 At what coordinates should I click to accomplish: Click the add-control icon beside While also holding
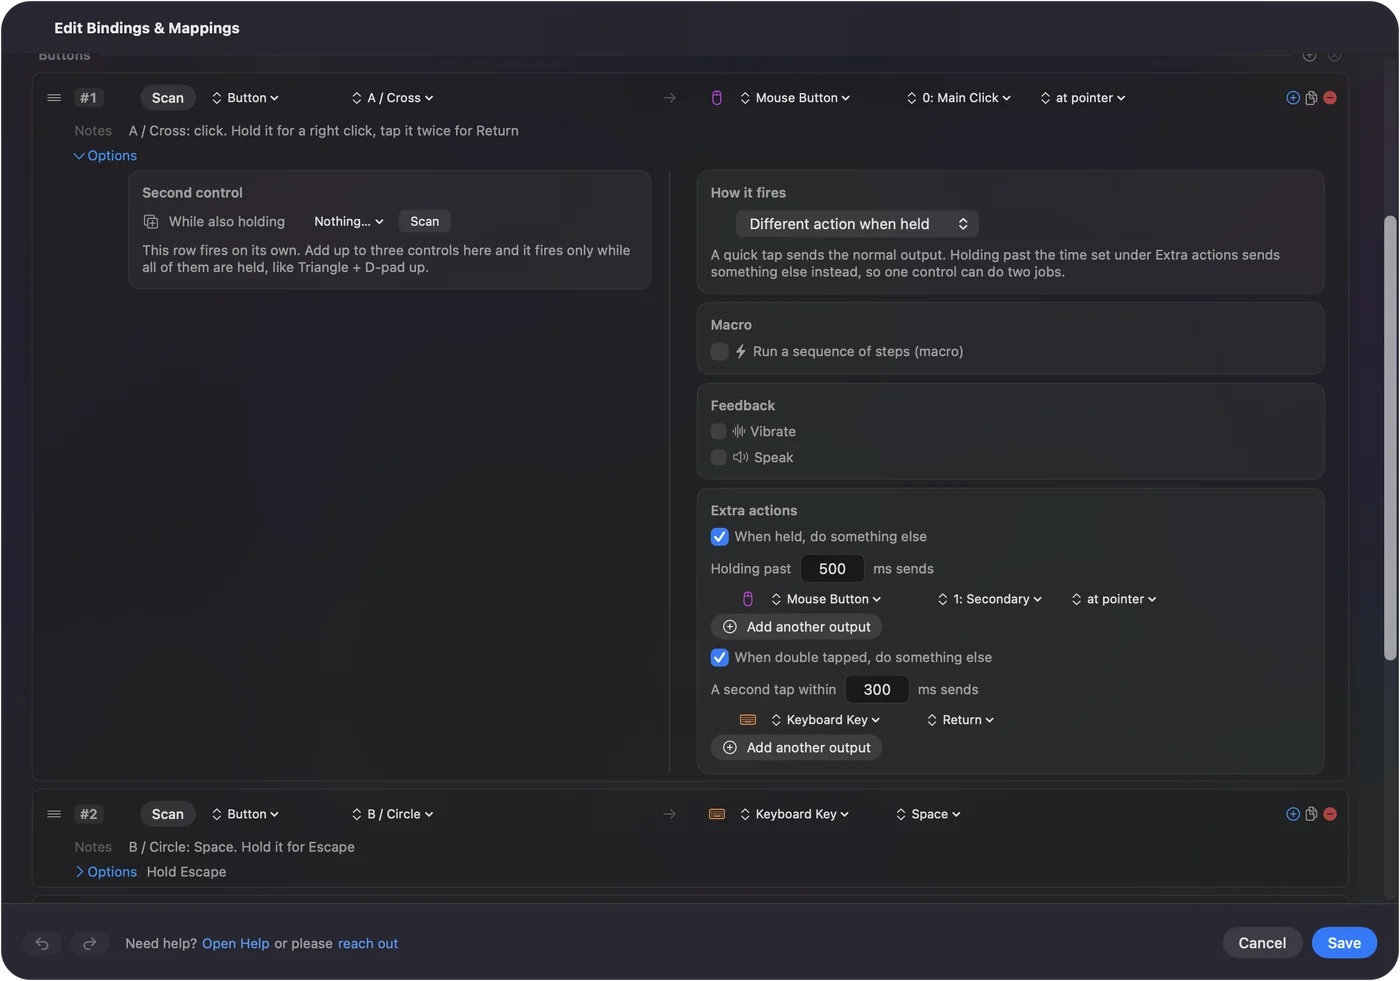tap(151, 222)
